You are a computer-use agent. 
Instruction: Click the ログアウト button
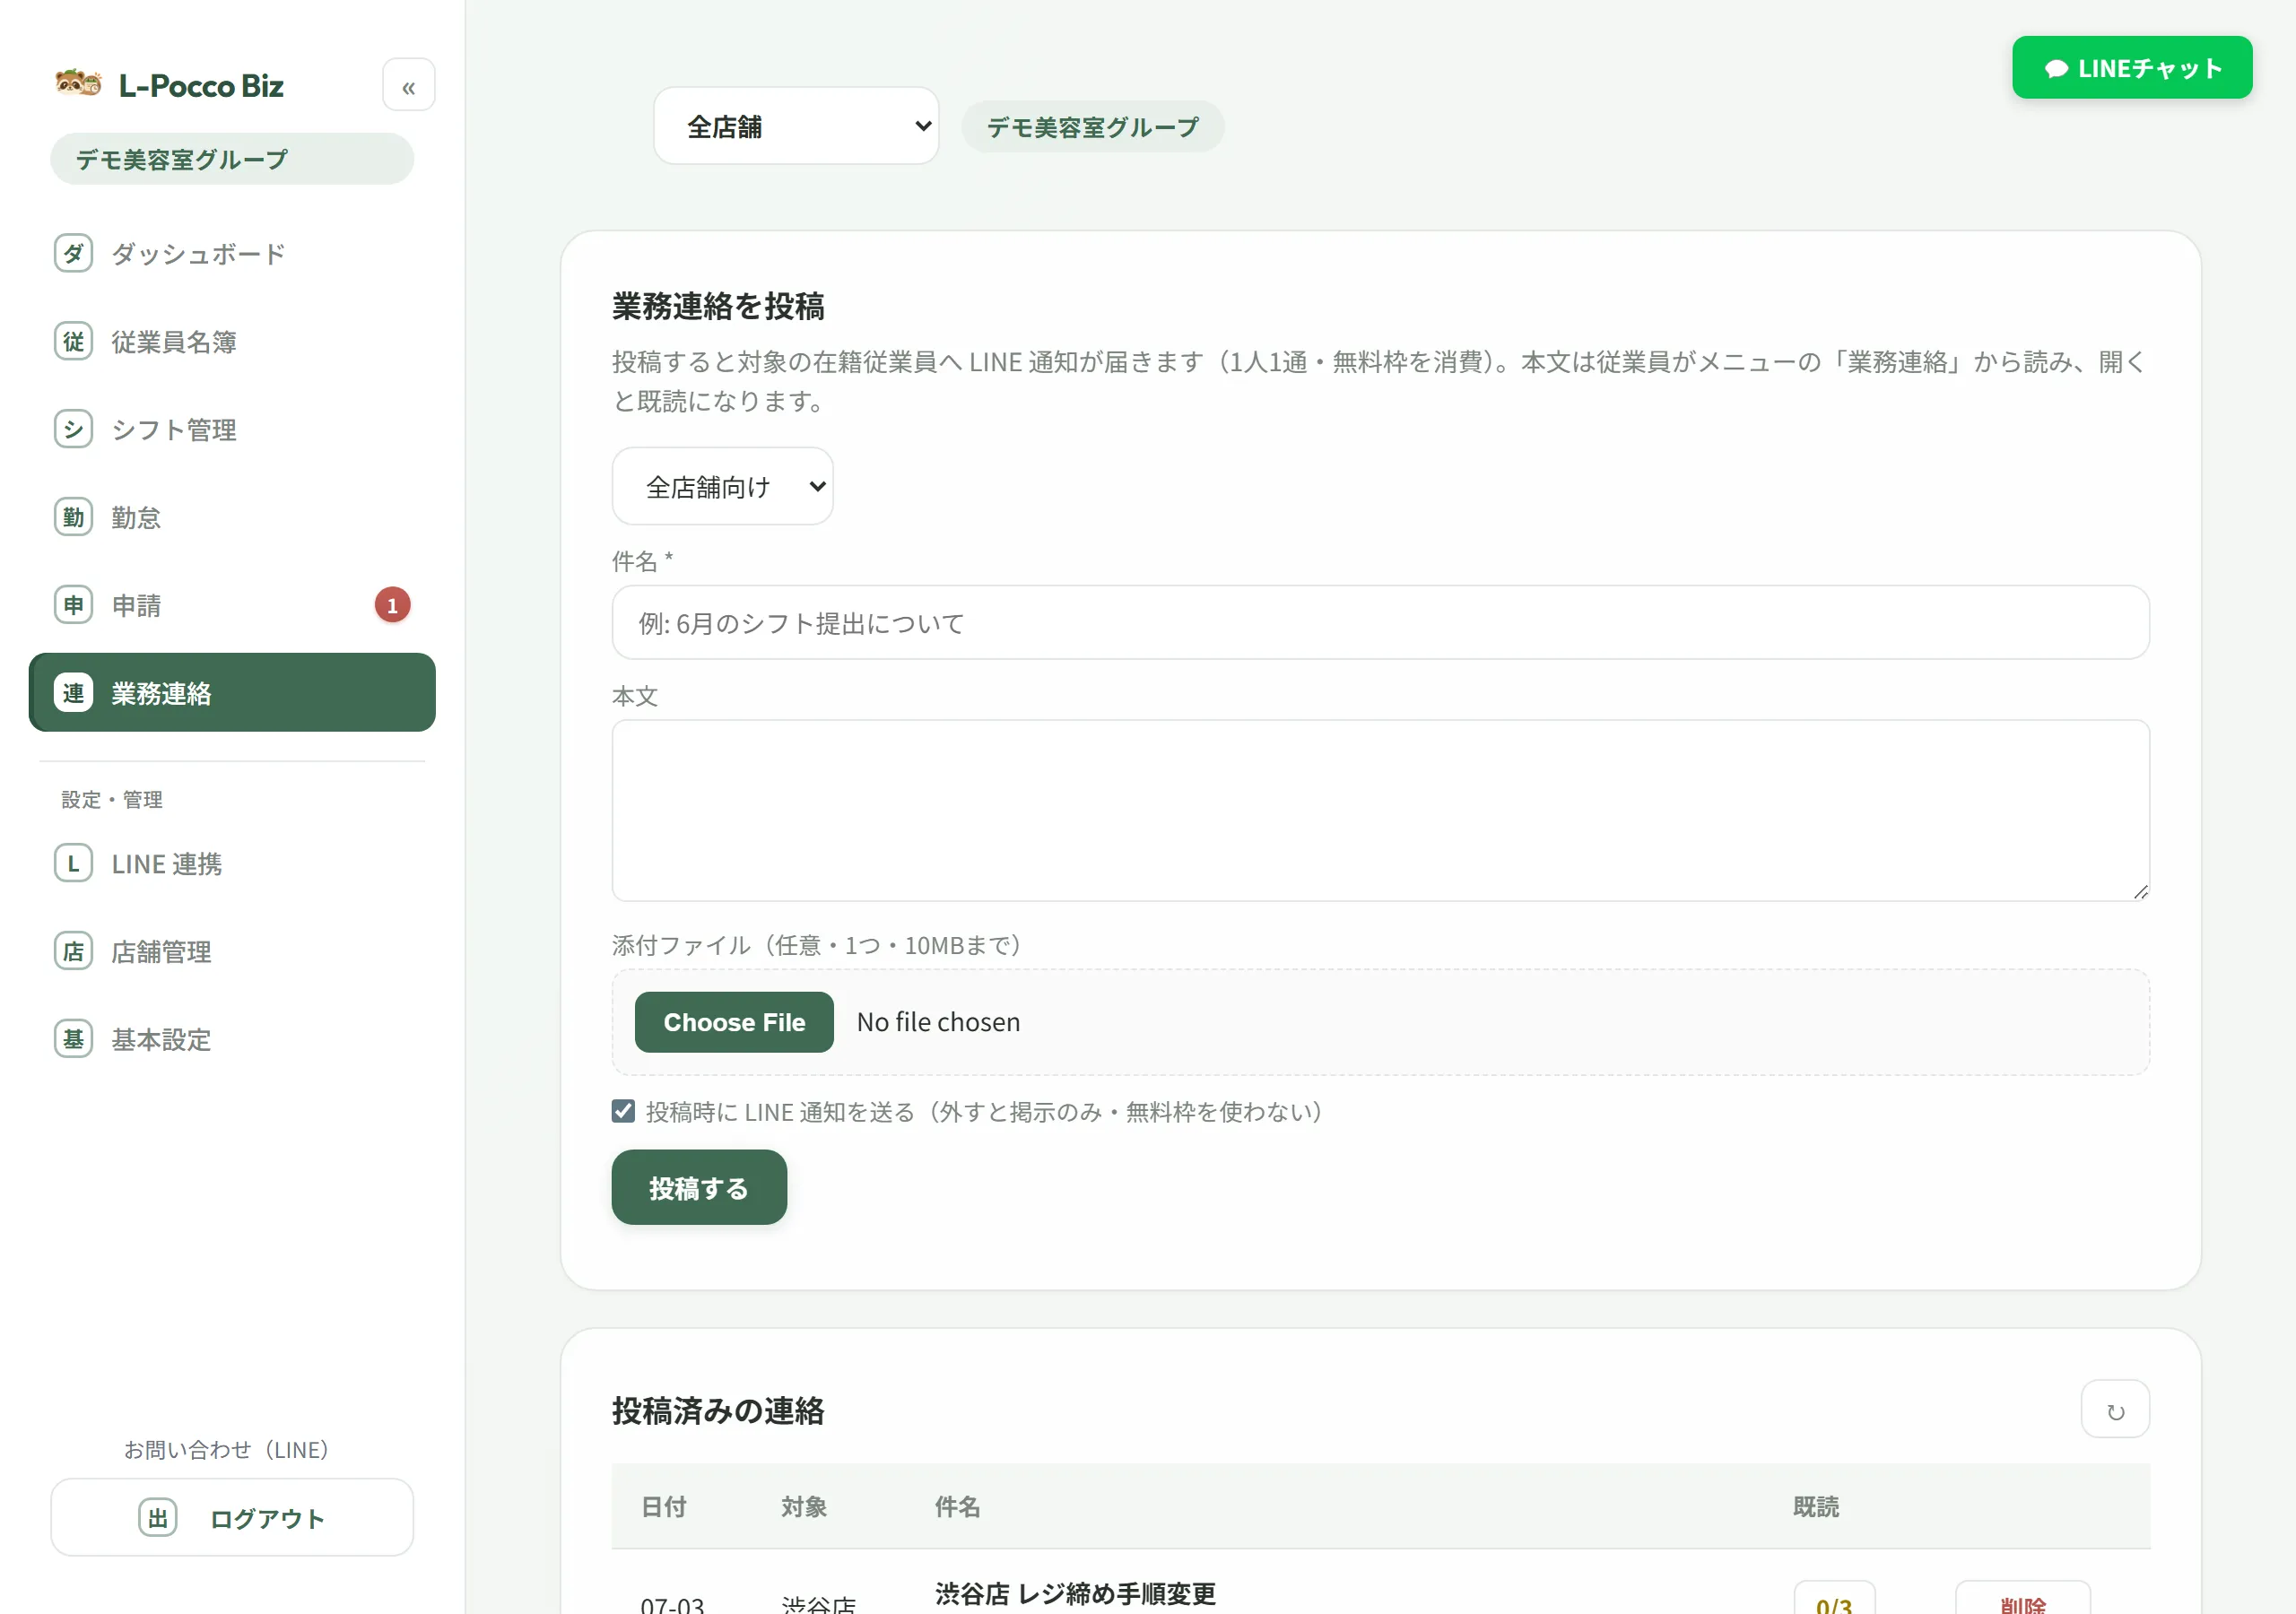coord(232,1518)
